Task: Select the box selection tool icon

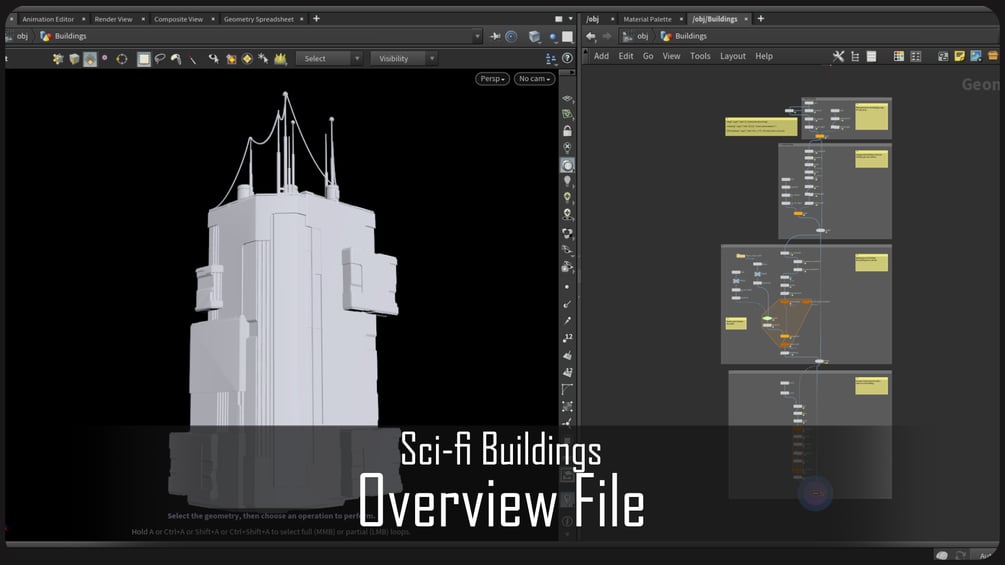Action: point(144,59)
